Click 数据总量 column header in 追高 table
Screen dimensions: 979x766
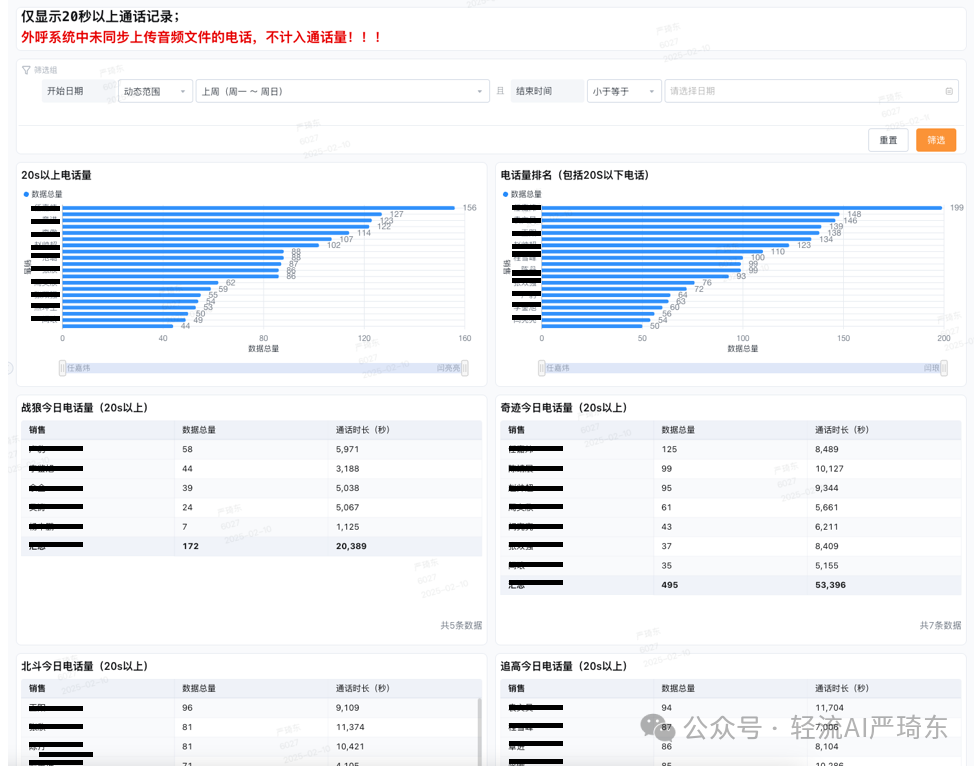(x=678, y=688)
